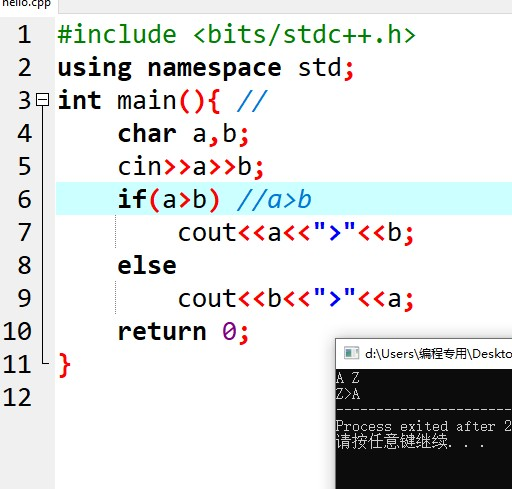Click line number 6 in the gutter
The width and height of the screenshot is (512, 489).
pyautogui.click(x=25, y=199)
